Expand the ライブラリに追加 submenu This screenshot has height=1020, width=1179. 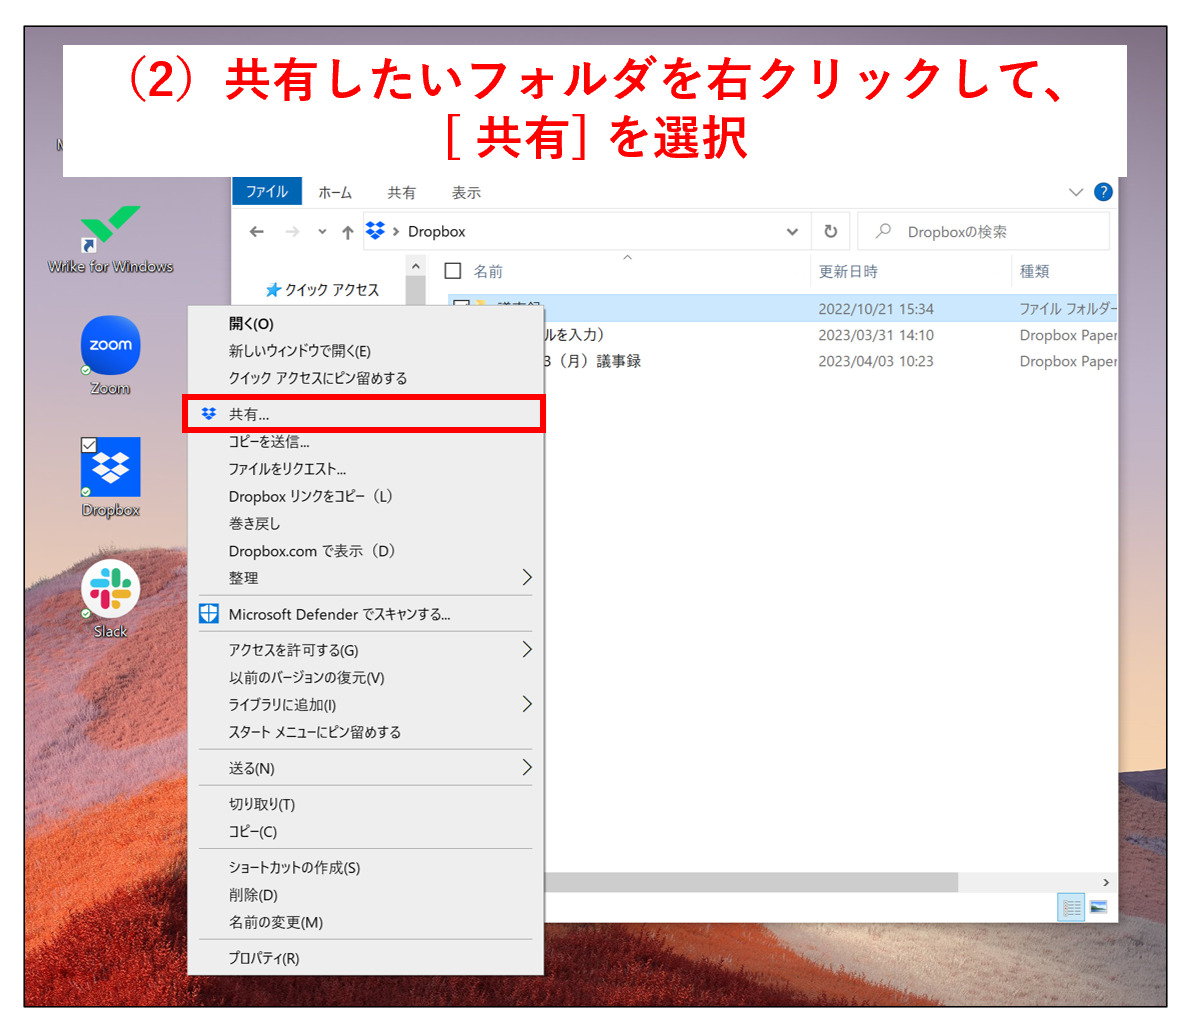[x=526, y=704]
